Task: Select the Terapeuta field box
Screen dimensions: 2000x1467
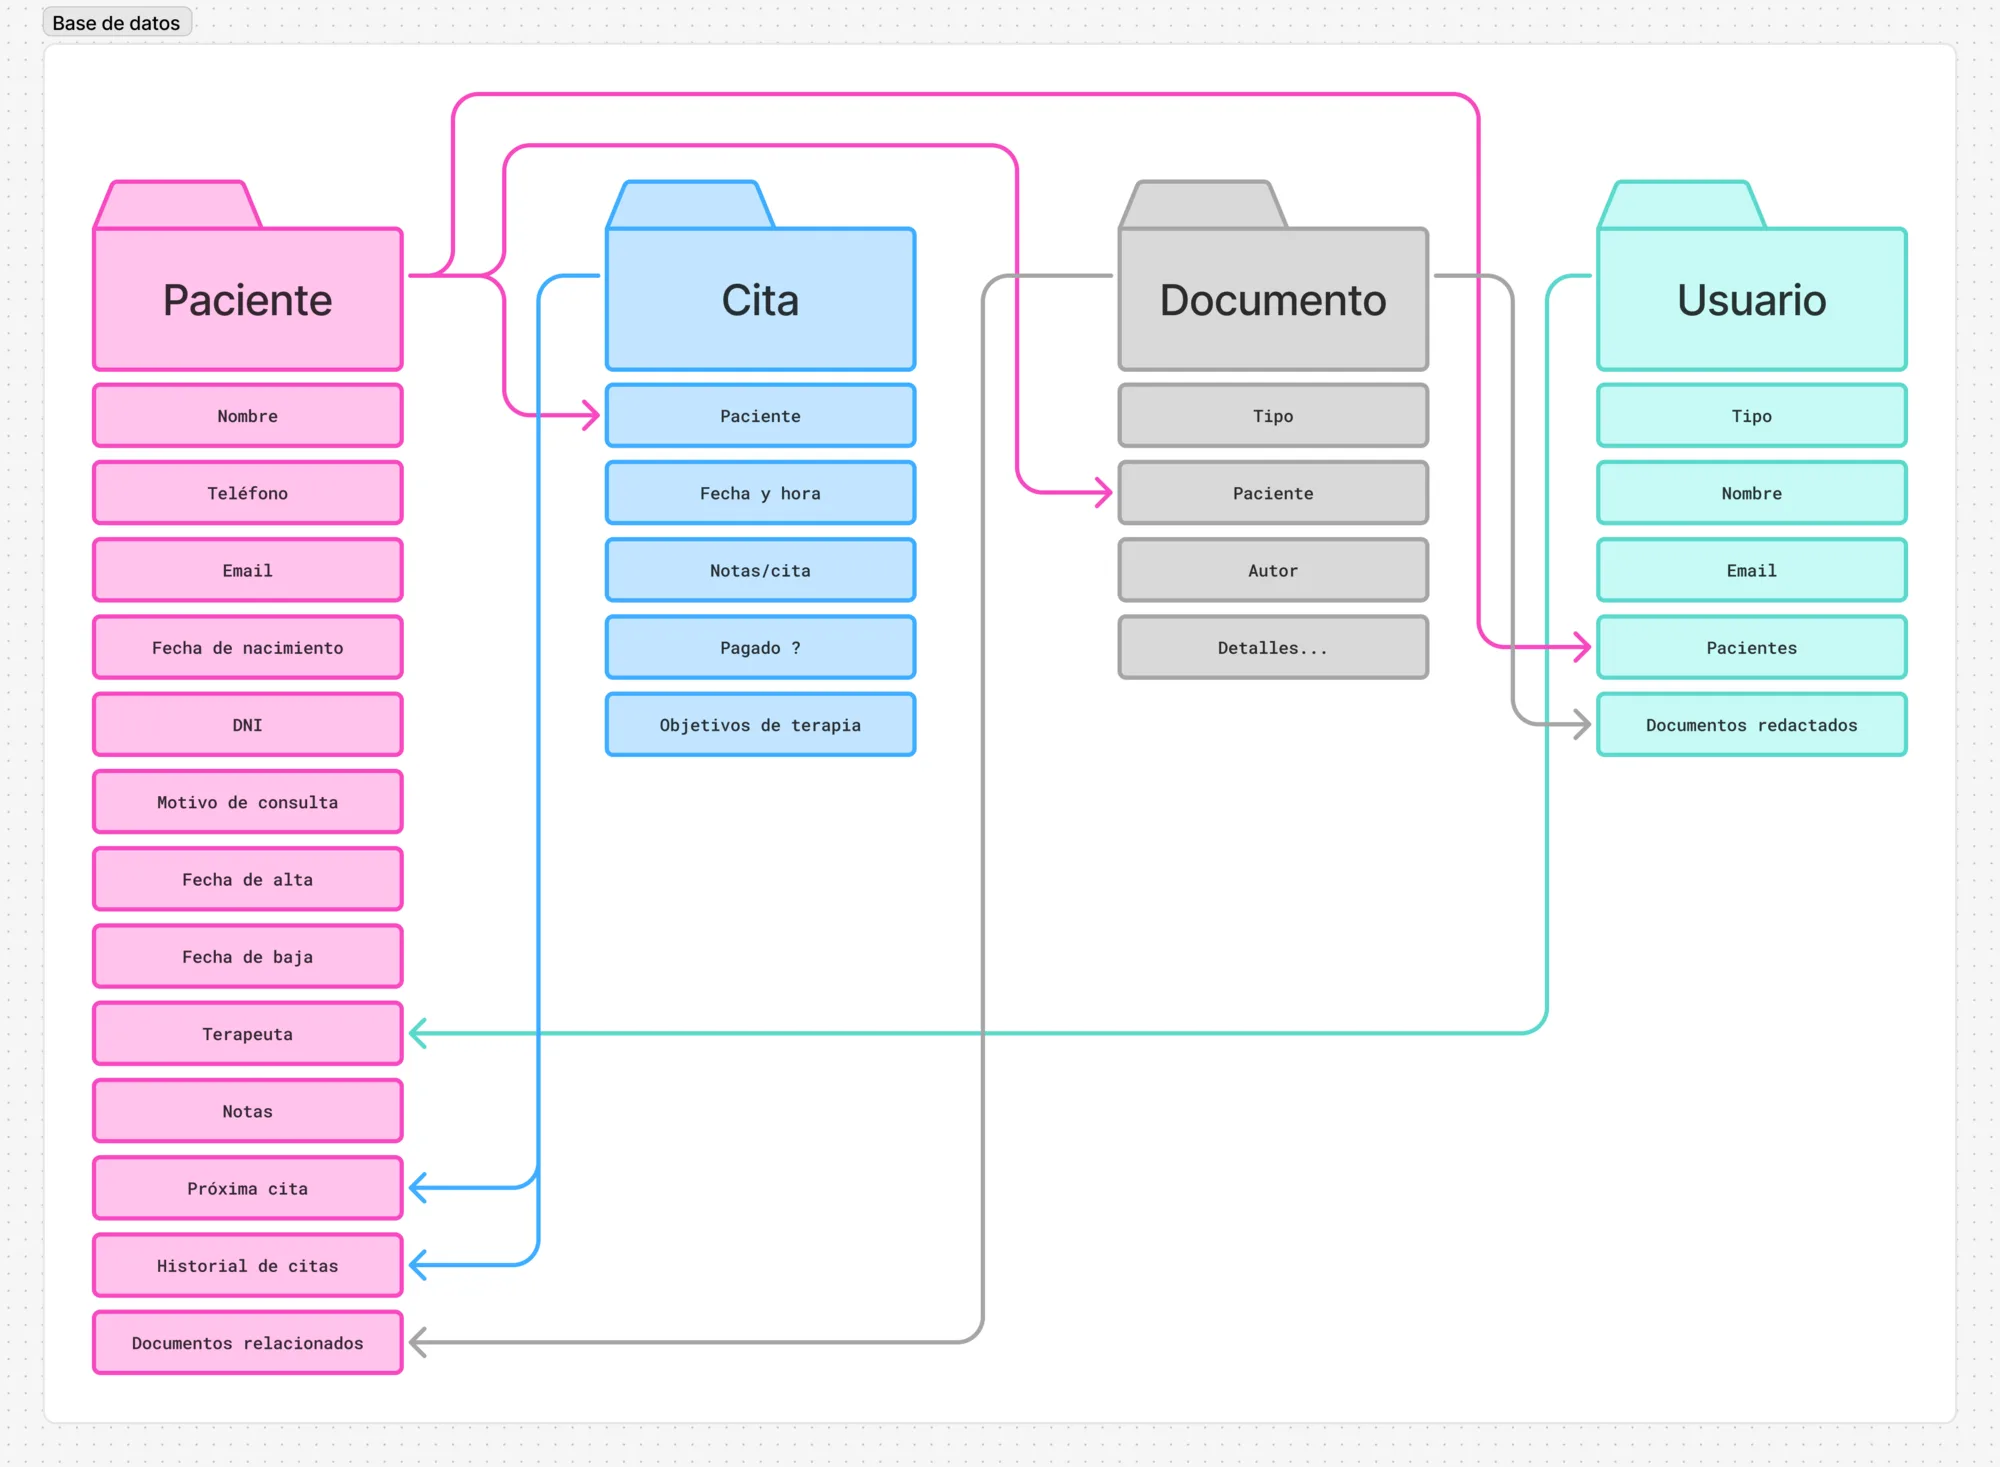Action: [248, 1034]
